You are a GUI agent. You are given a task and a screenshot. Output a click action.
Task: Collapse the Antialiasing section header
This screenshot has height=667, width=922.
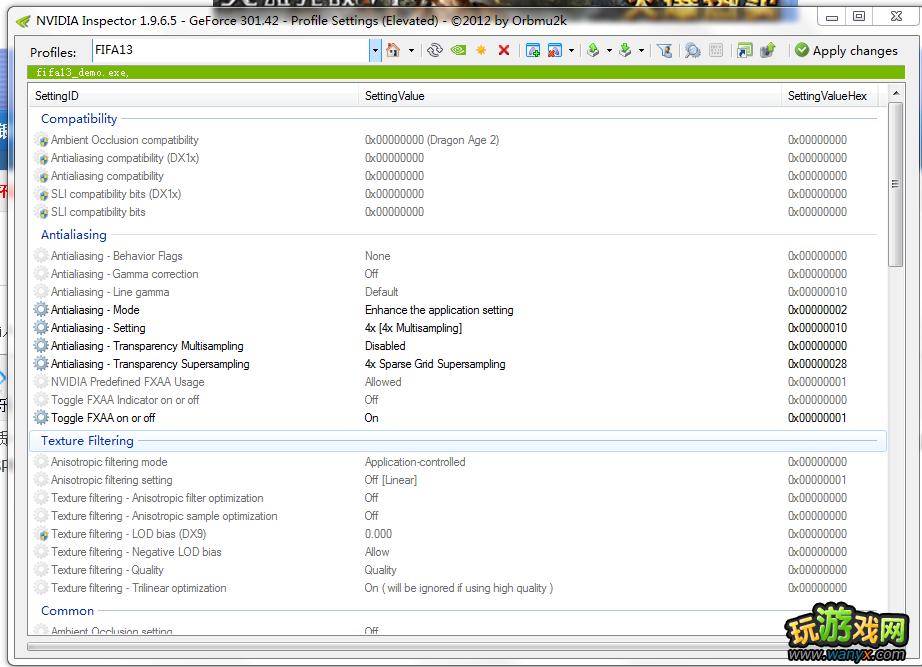74,235
